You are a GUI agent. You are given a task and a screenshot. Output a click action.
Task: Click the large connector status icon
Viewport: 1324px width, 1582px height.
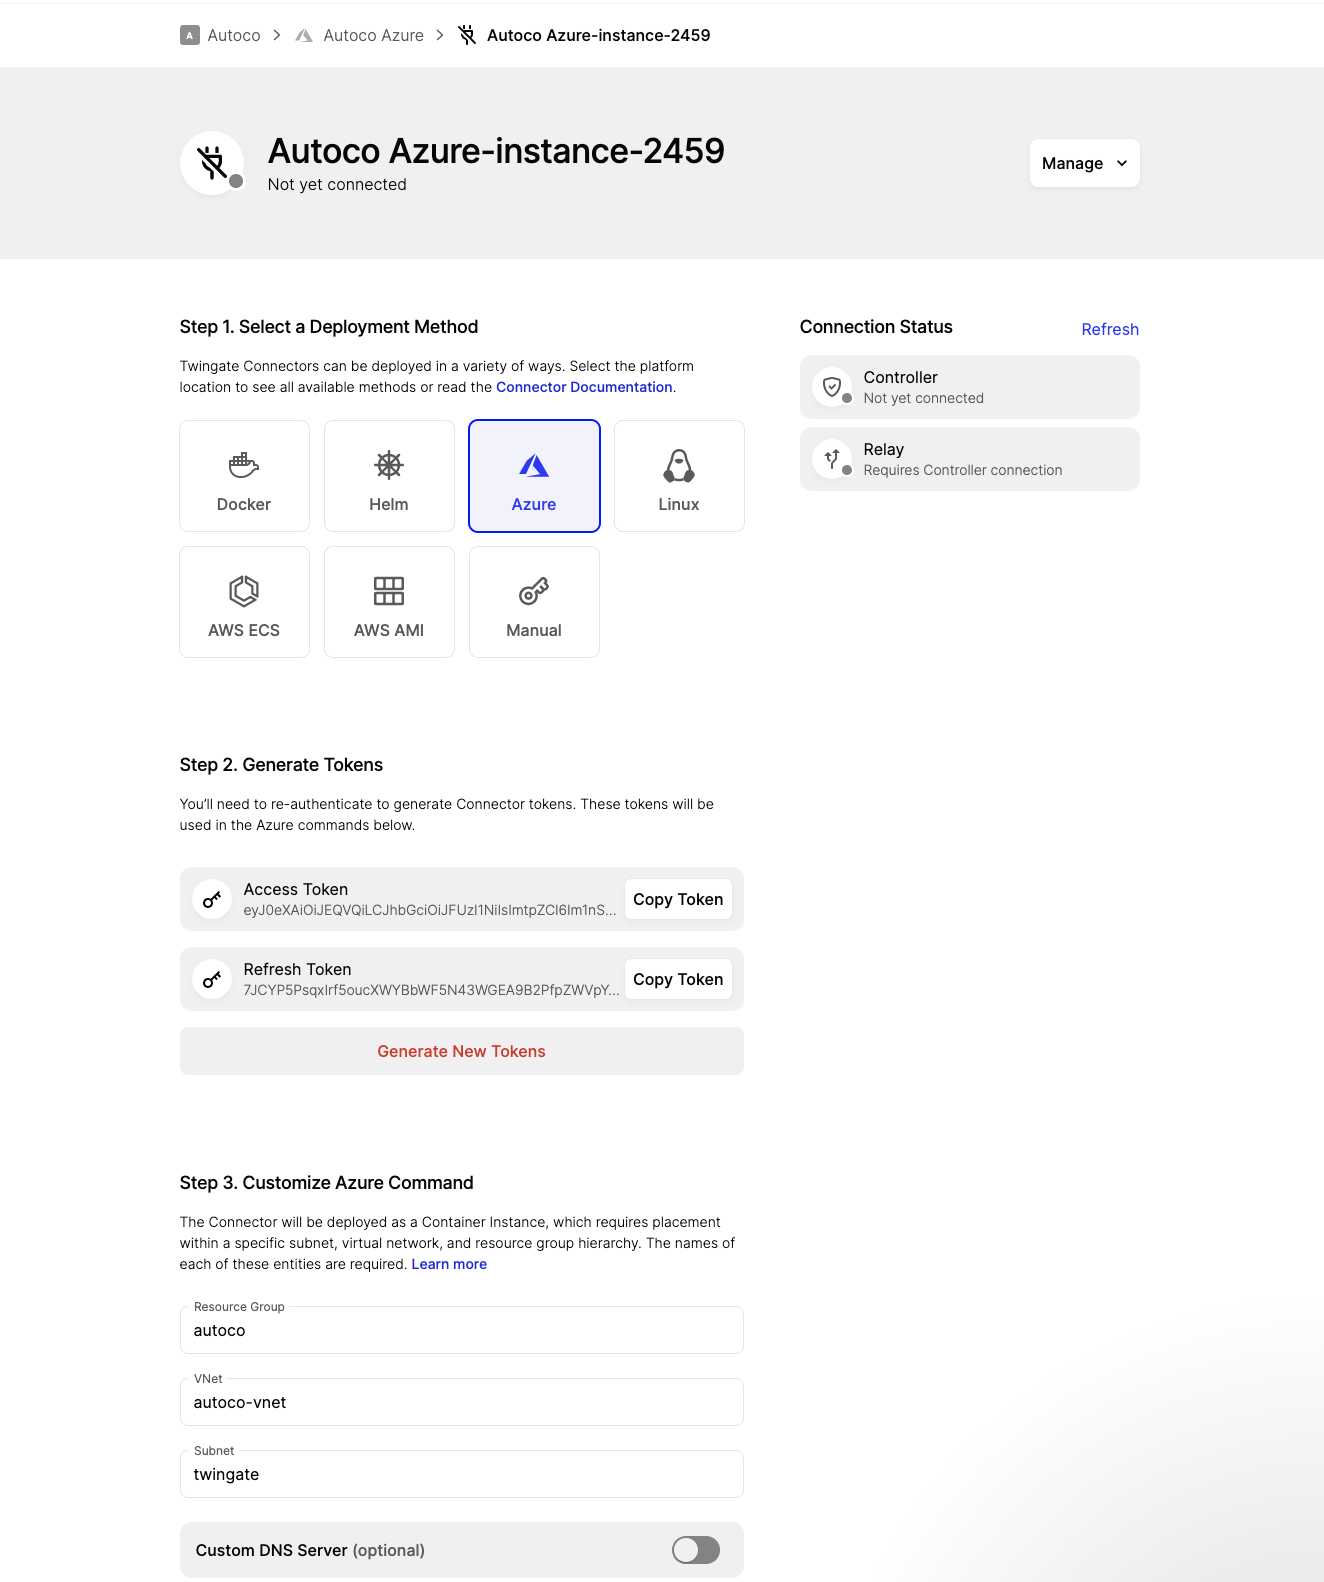(x=212, y=163)
